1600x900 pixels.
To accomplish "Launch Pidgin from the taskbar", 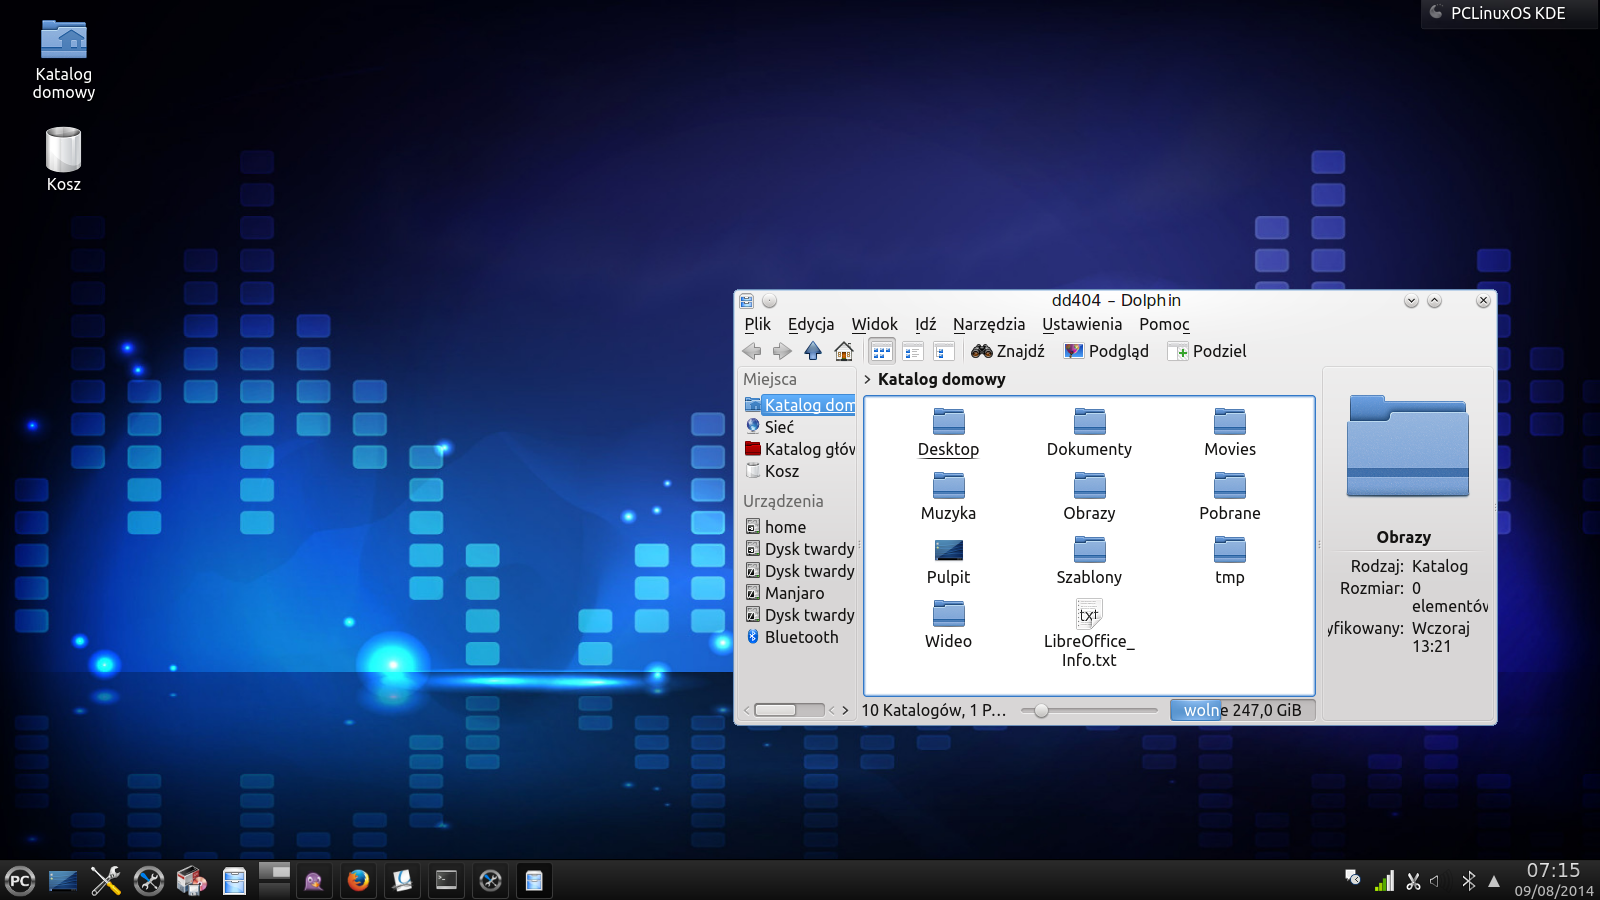I will tap(314, 880).
